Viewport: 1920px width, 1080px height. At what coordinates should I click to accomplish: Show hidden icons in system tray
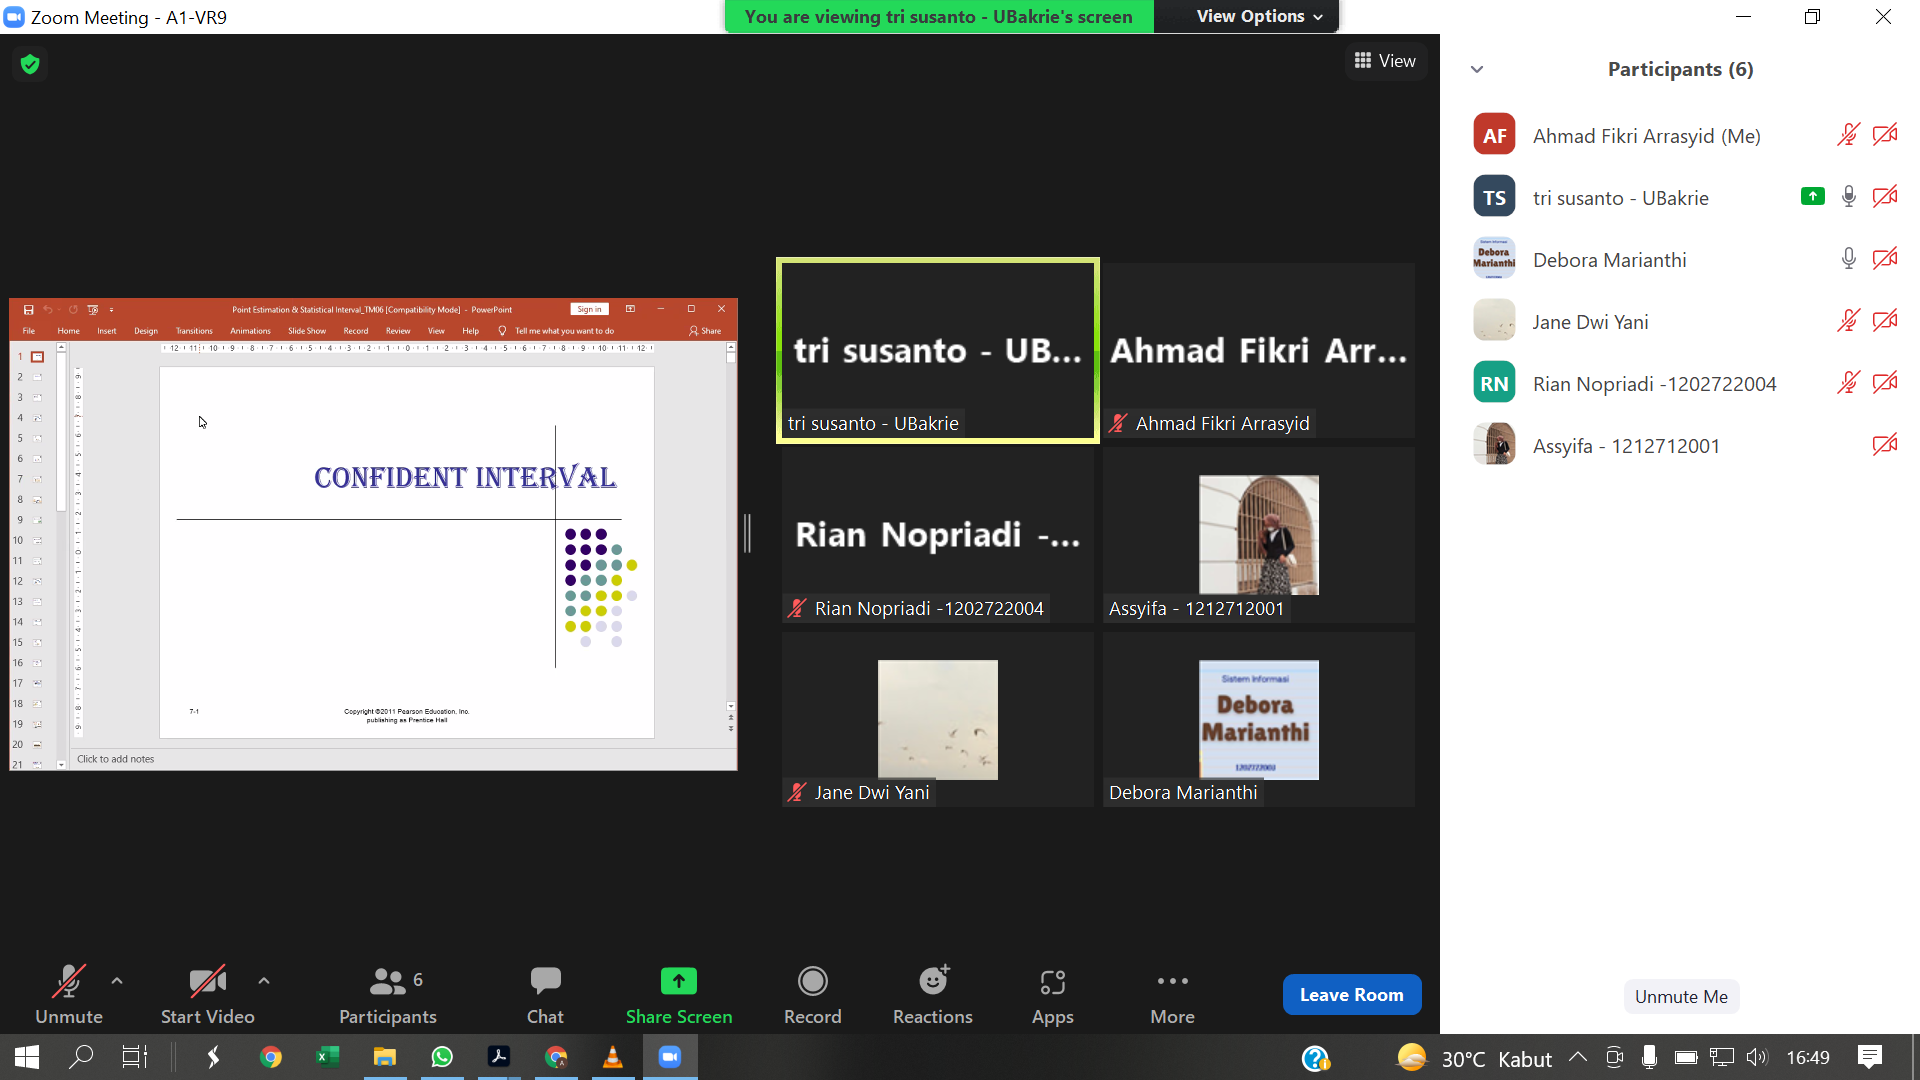coord(1578,1057)
